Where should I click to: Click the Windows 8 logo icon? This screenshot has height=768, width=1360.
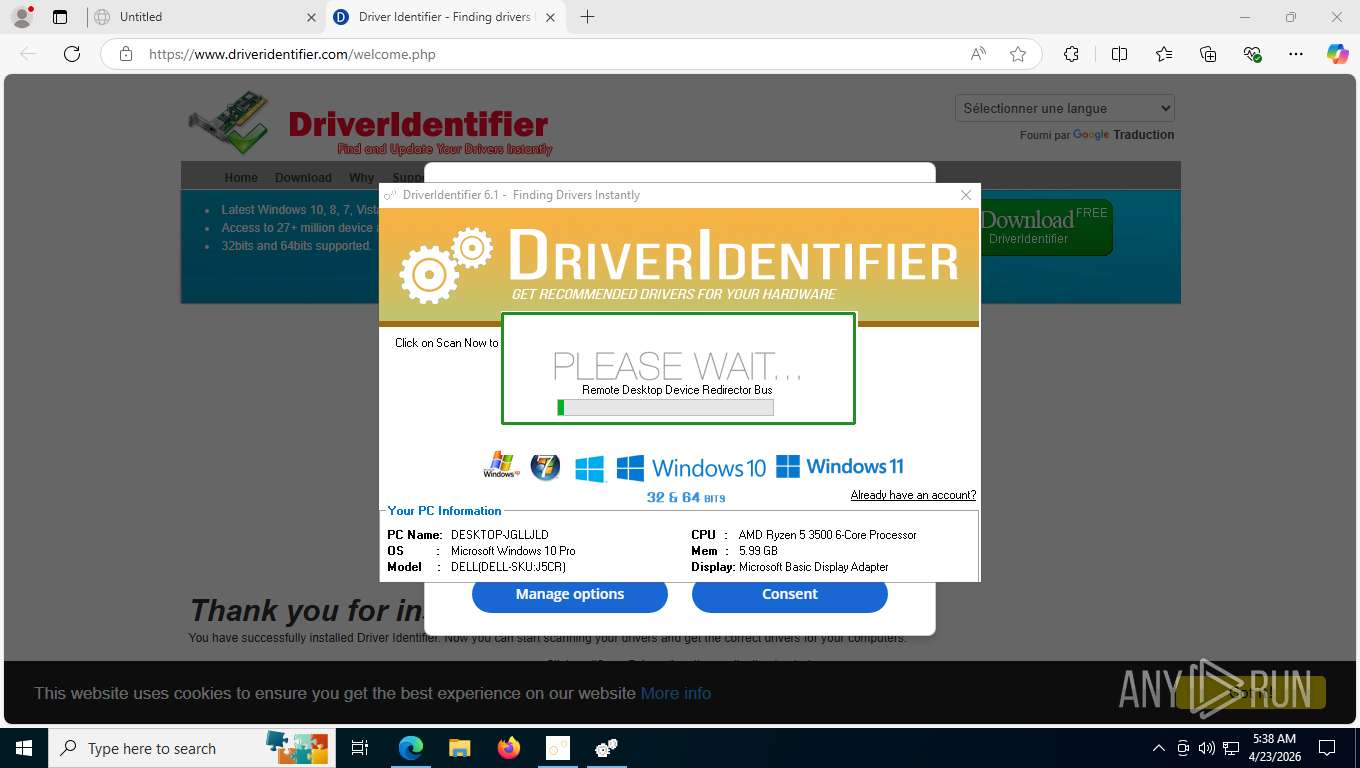point(590,468)
